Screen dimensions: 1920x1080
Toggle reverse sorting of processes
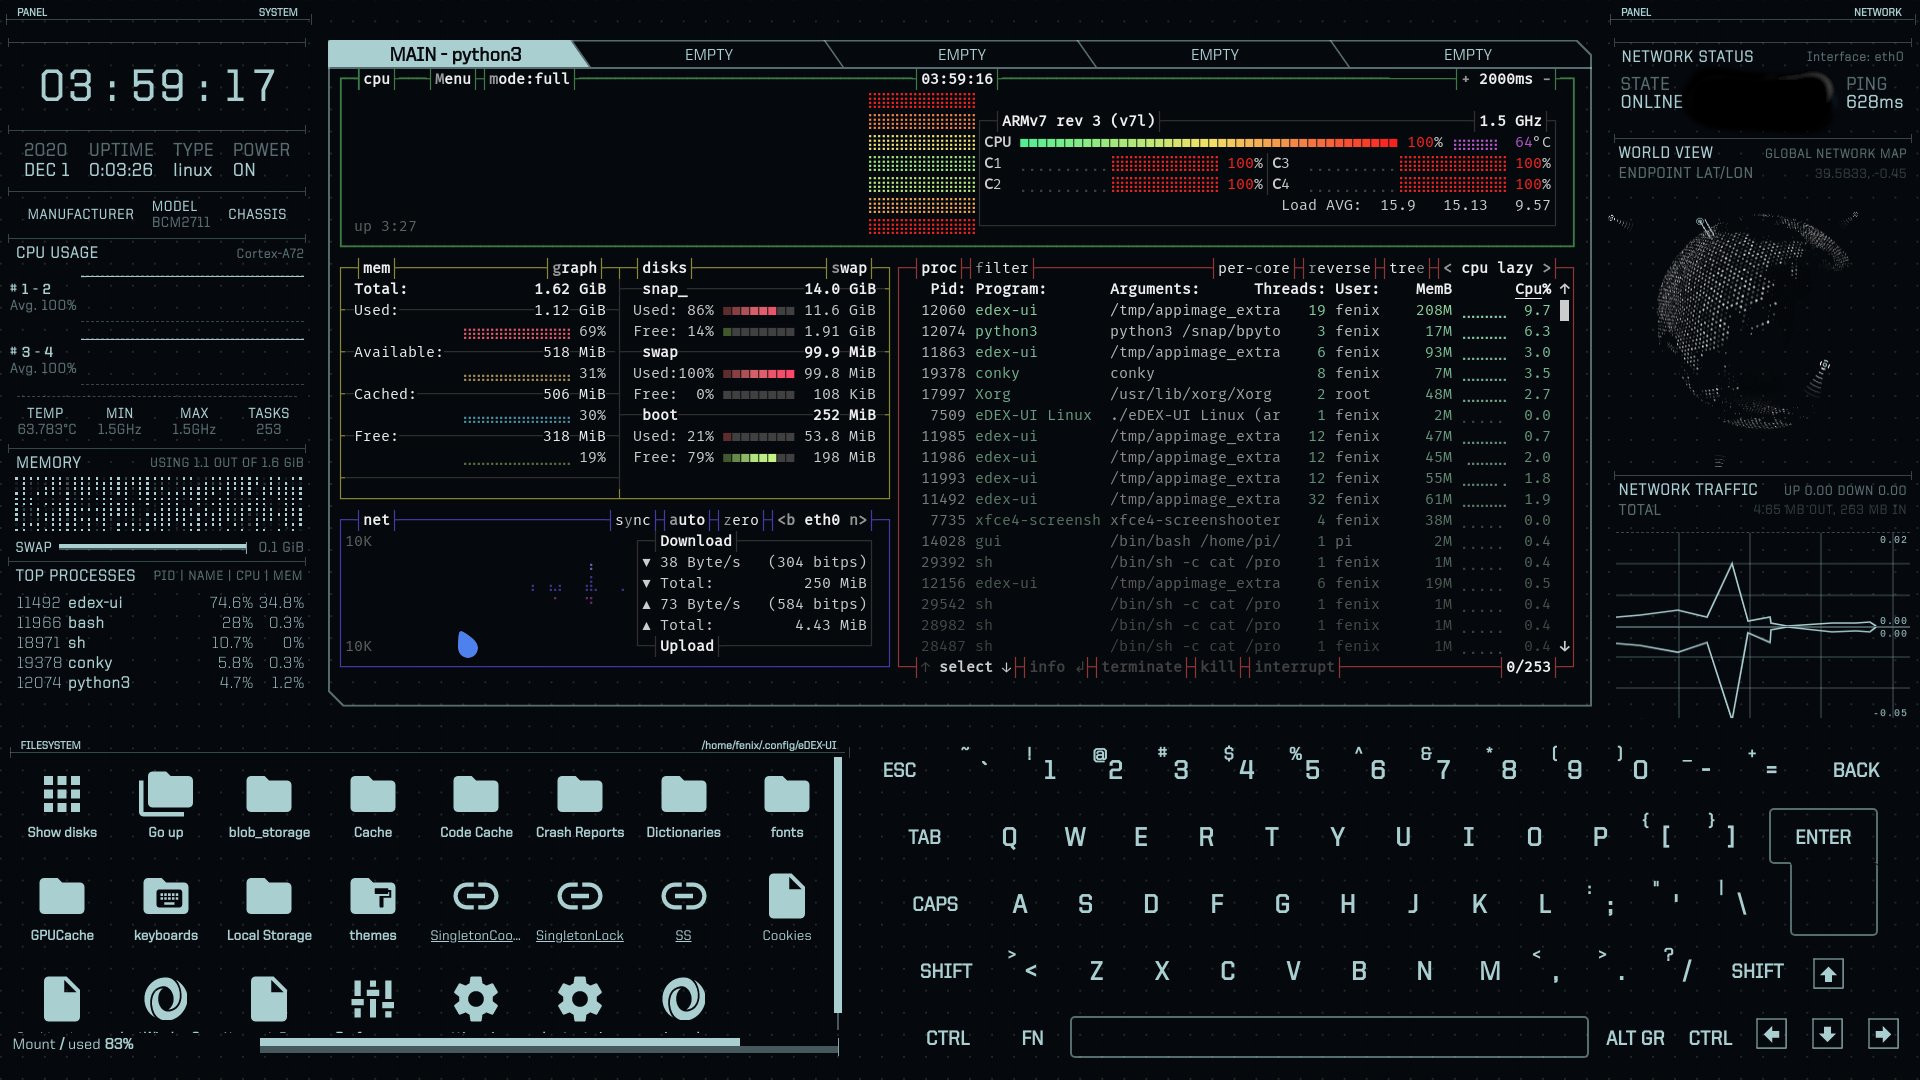[1339, 268]
